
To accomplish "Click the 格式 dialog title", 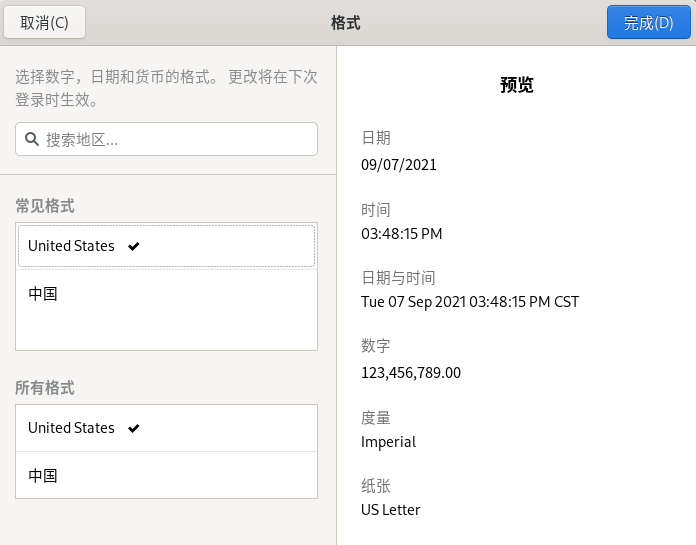I will [346, 22].
